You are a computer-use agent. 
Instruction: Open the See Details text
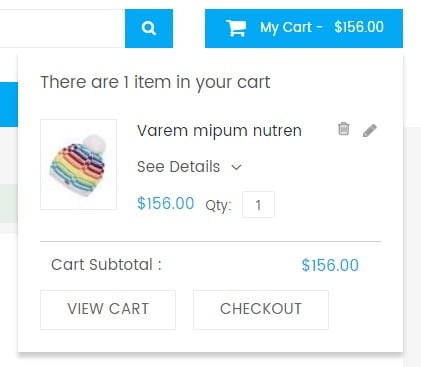coord(178,166)
